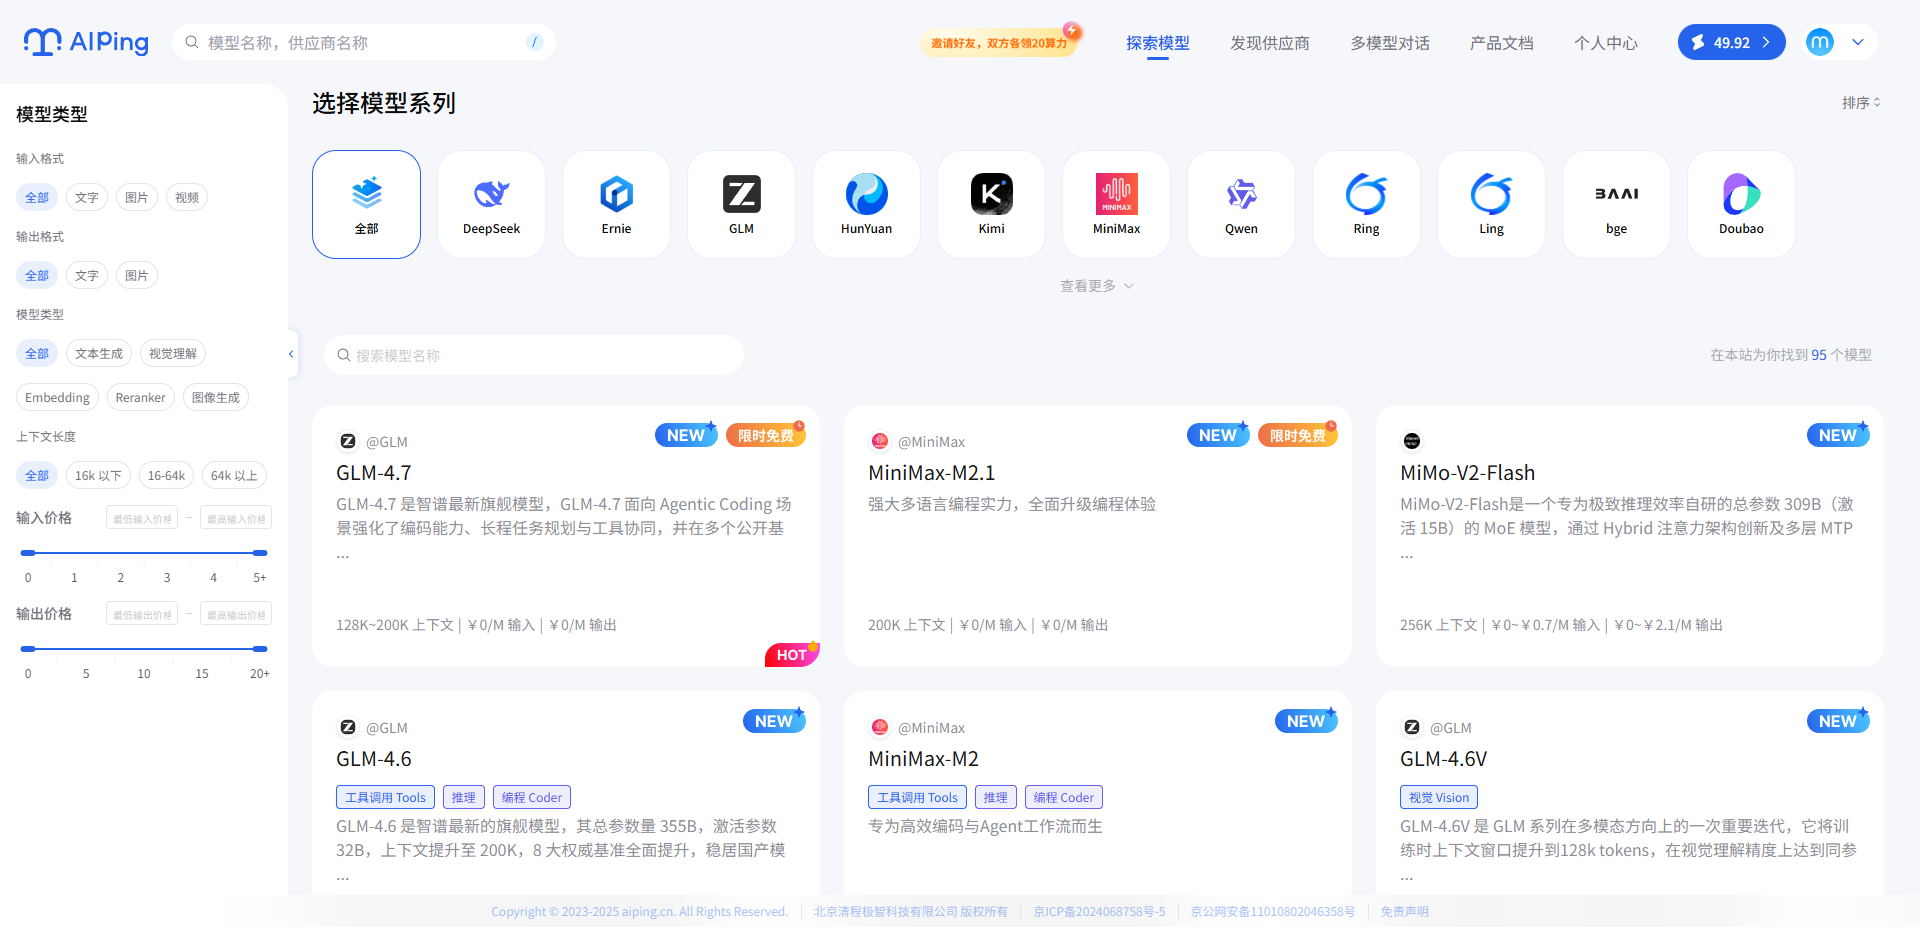Click the 京ICP备2024068758号-5 footer link
Viewport: 1920px width, 927px height.
click(1099, 911)
